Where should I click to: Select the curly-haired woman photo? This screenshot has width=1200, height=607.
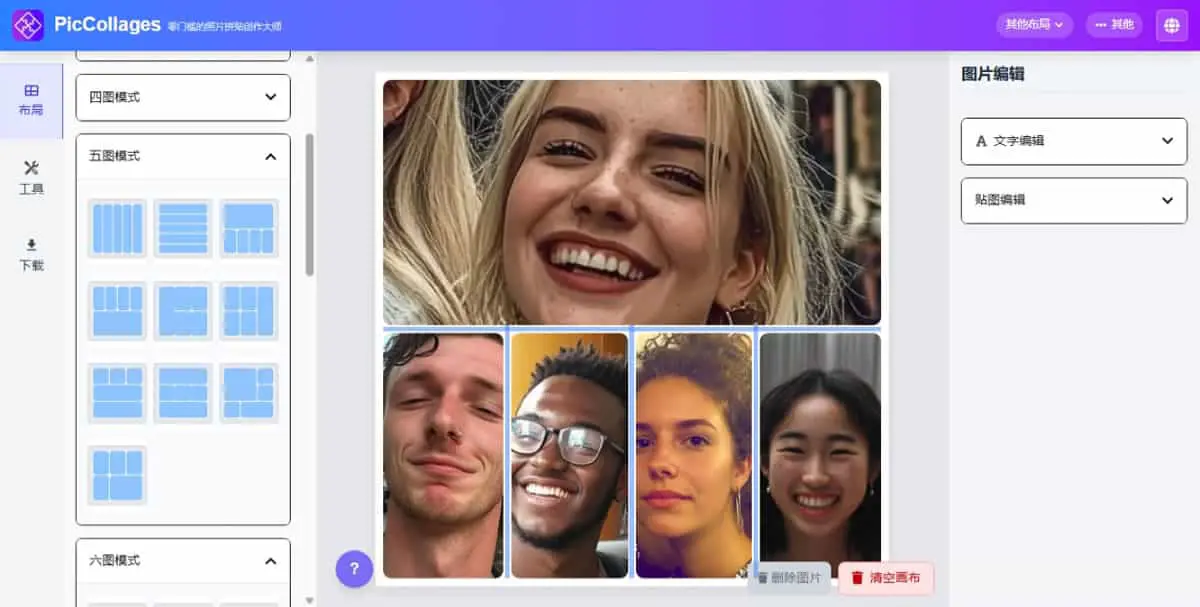coord(693,455)
